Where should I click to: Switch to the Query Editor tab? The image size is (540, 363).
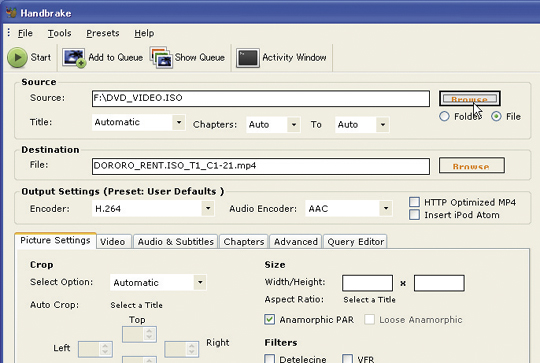356,242
